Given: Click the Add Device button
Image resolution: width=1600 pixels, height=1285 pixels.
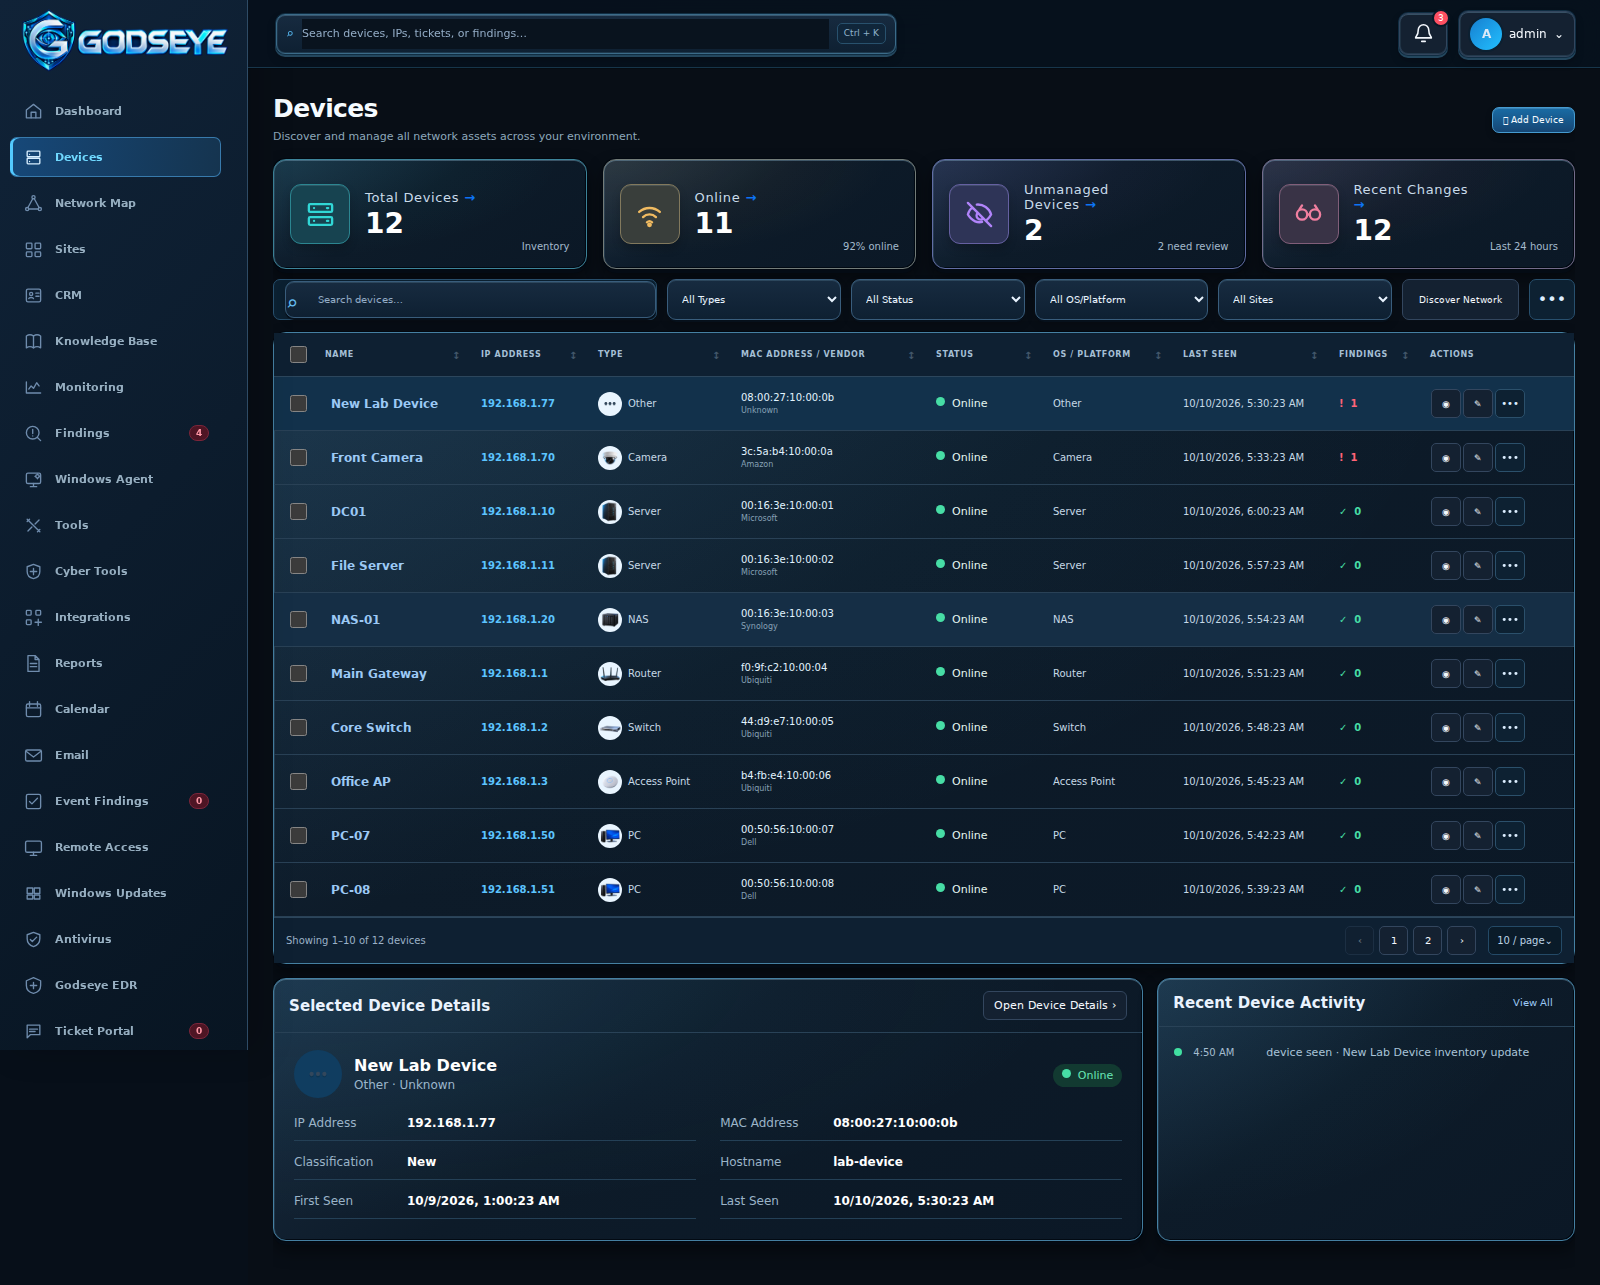Looking at the screenshot, I should pos(1533,120).
